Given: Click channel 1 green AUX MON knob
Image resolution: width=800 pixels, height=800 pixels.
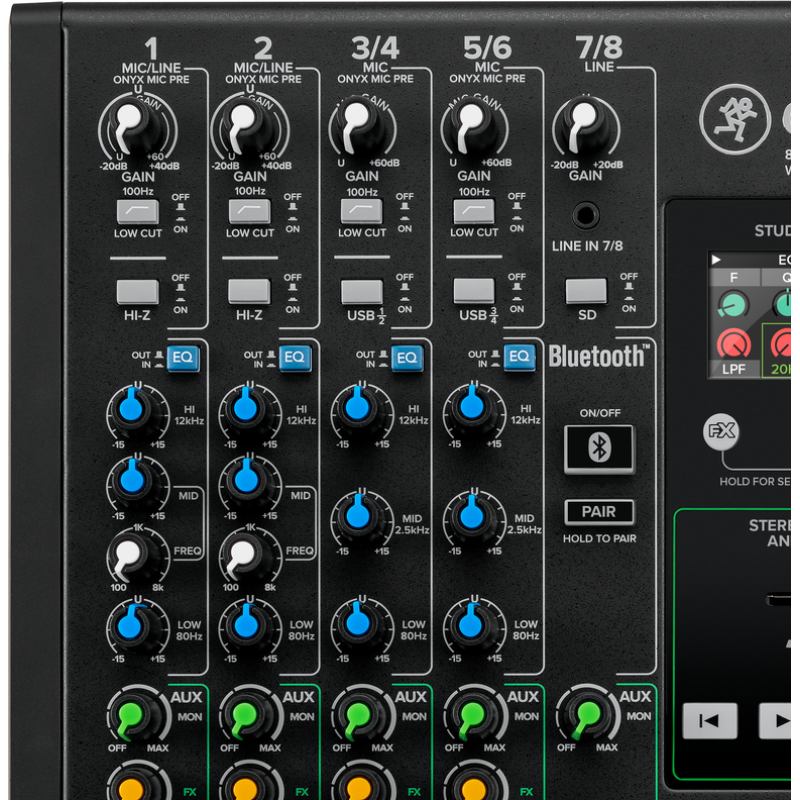Looking at the screenshot, I should click(x=132, y=716).
